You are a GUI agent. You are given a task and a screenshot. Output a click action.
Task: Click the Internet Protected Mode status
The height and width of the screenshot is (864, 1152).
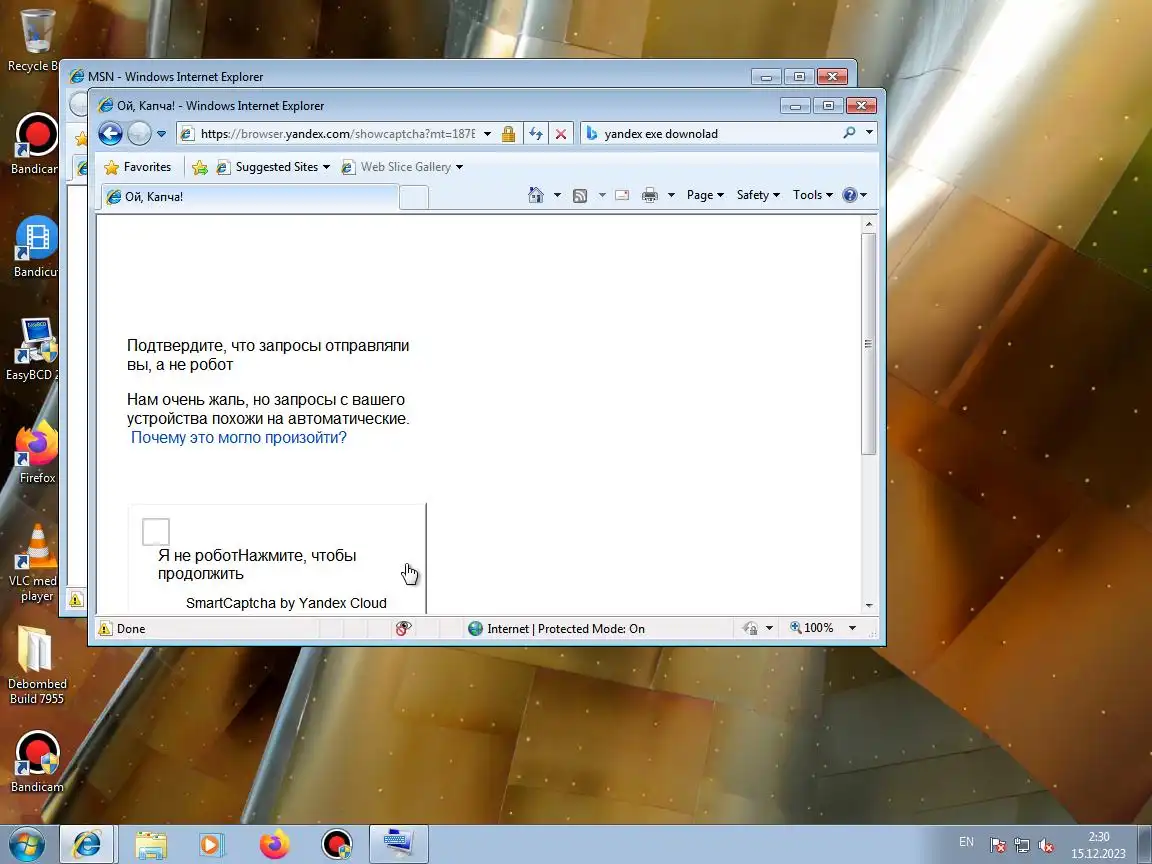556,629
